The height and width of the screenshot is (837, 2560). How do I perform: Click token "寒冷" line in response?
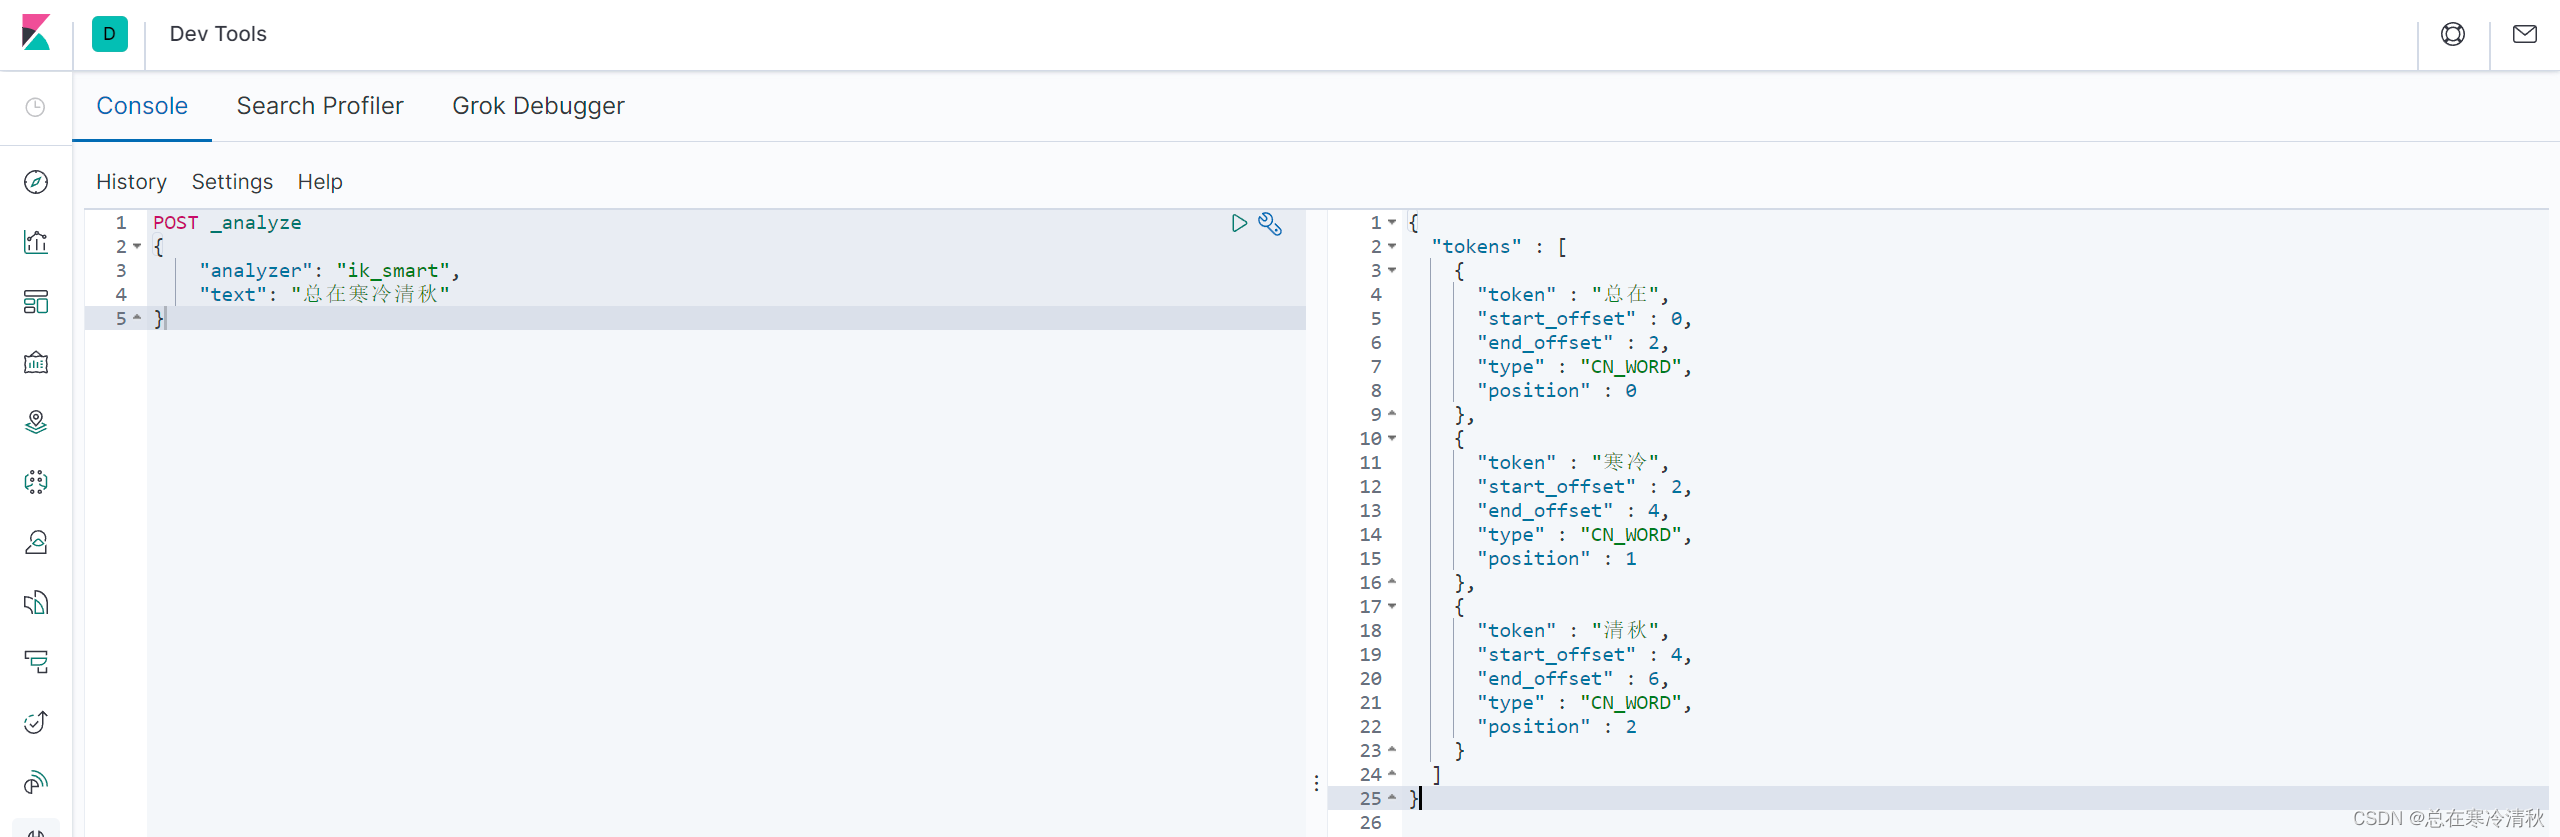(x=1573, y=462)
